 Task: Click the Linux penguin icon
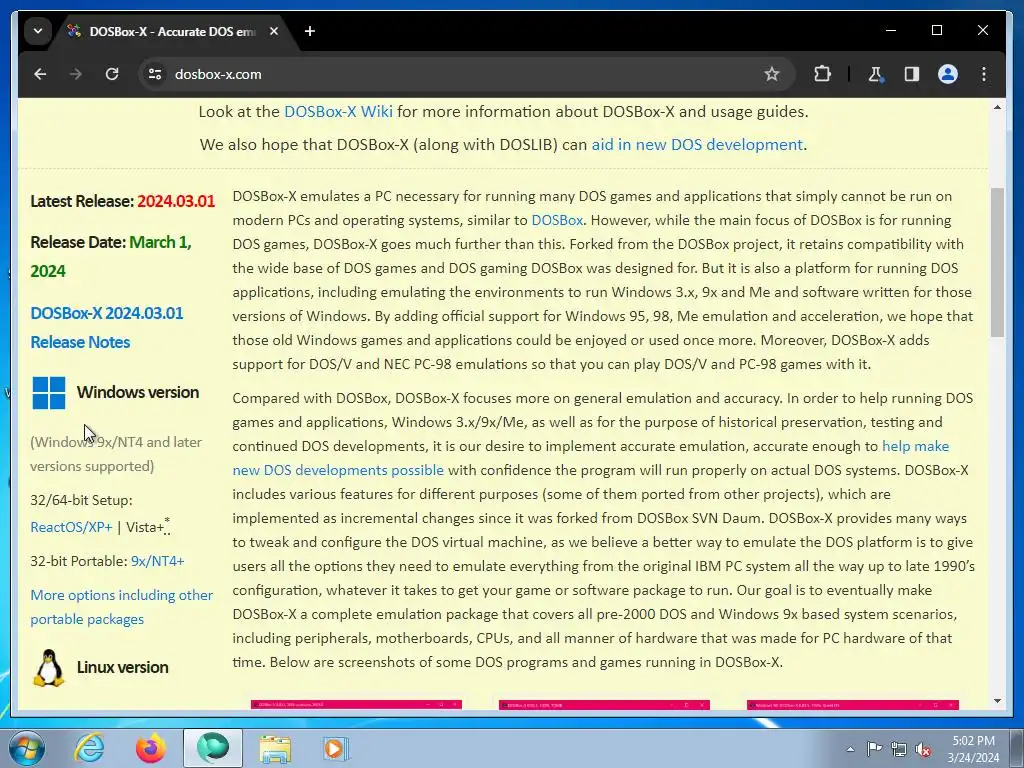pyautogui.click(x=49, y=668)
